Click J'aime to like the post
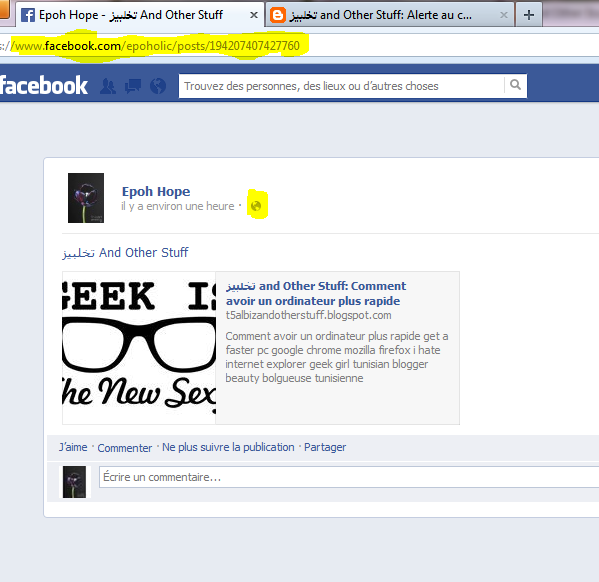 pyautogui.click(x=73, y=447)
